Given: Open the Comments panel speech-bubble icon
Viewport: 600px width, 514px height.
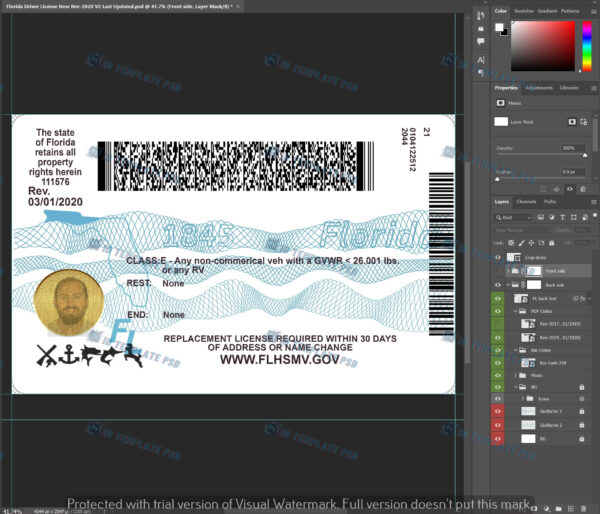Looking at the screenshot, I should [481, 41].
